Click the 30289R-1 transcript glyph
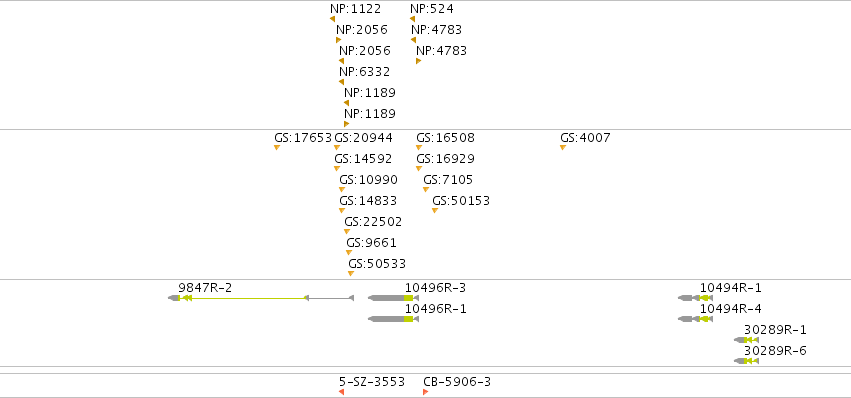Screen dimensions: 851x398 746,340
